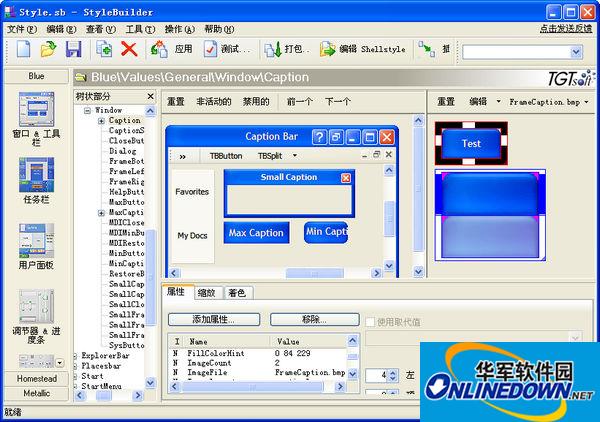Expand the MaxCapti tree node

[x=101, y=213]
